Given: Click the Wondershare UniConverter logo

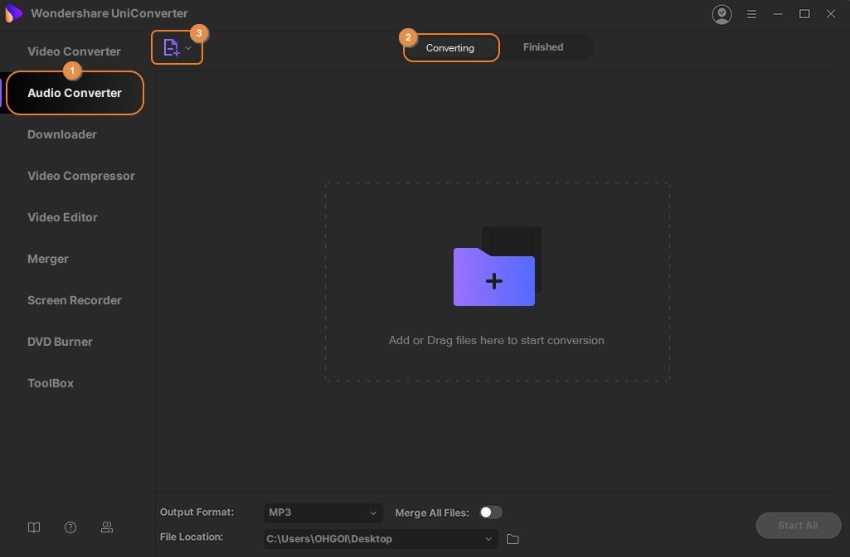Looking at the screenshot, I should point(13,13).
